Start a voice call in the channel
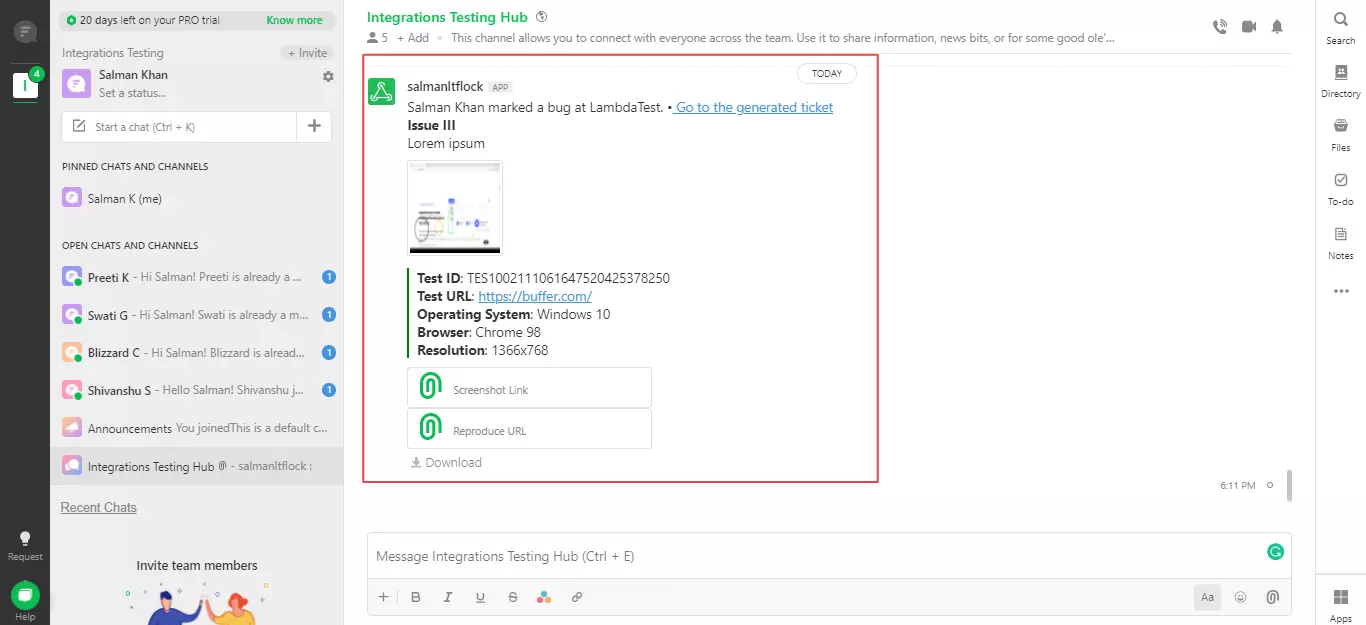 click(x=1219, y=27)
